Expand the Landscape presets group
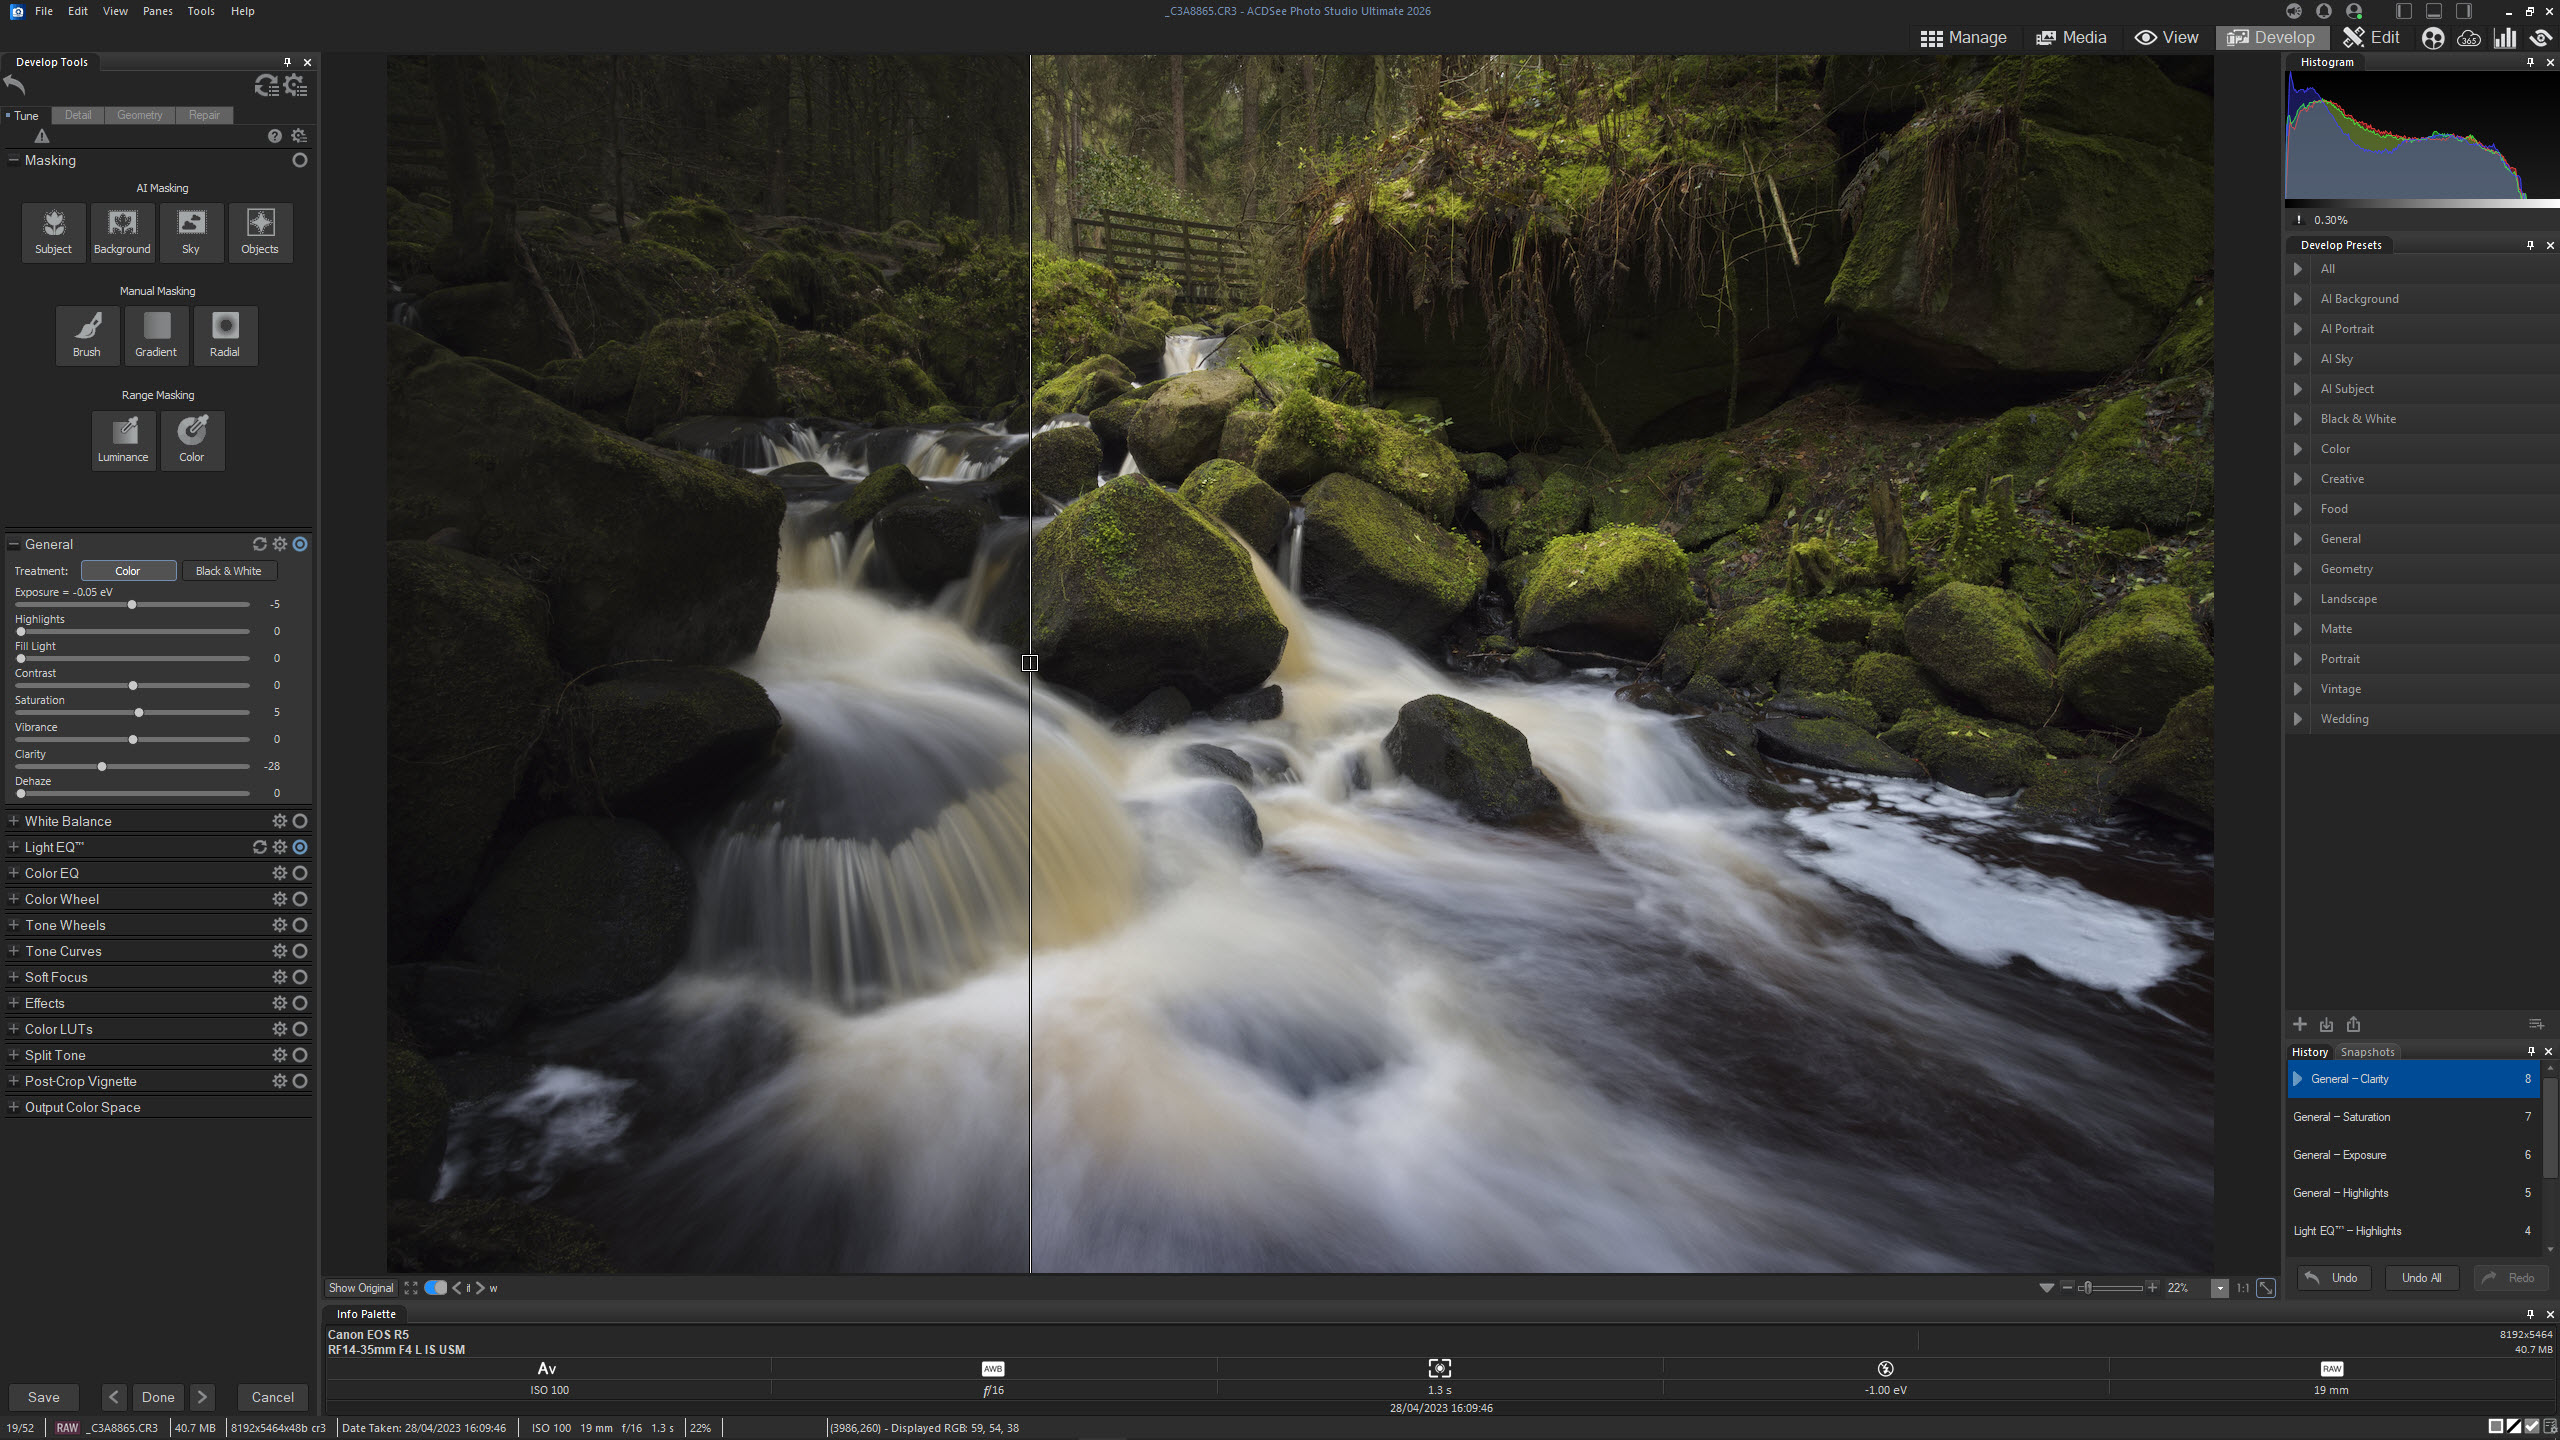This screenshot has width=2560, height=1440. (x=2298, y=599)
